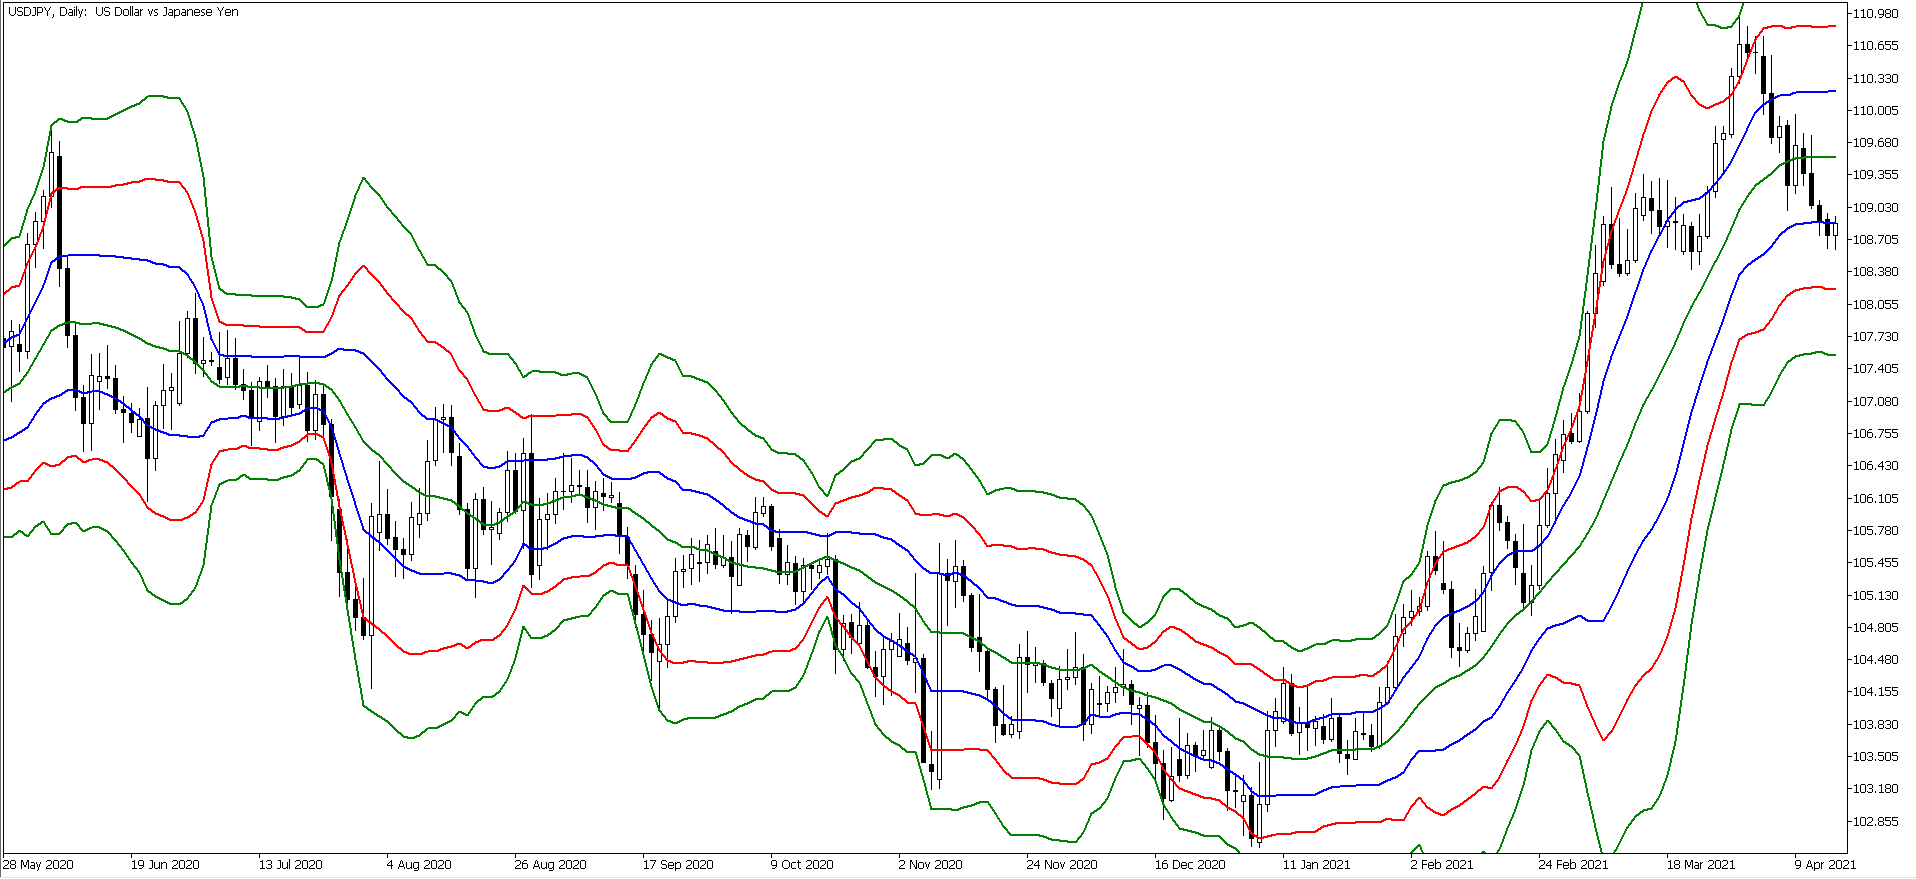The image size is (1916, 879).
Task: Click the 104.805 price axis label
Action: 1875,627
